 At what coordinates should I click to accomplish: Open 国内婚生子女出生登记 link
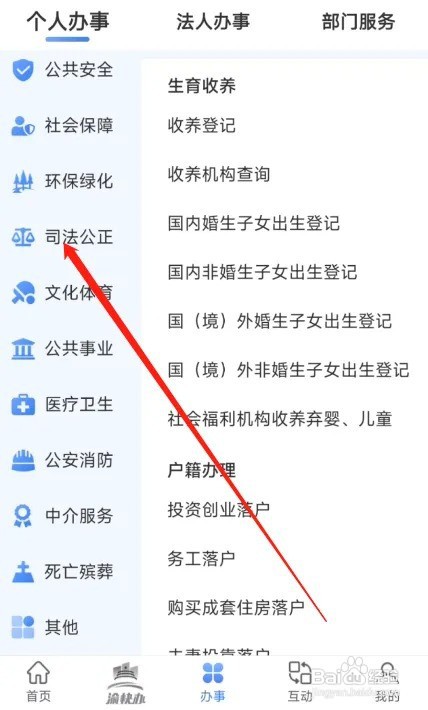coord(254,223)
